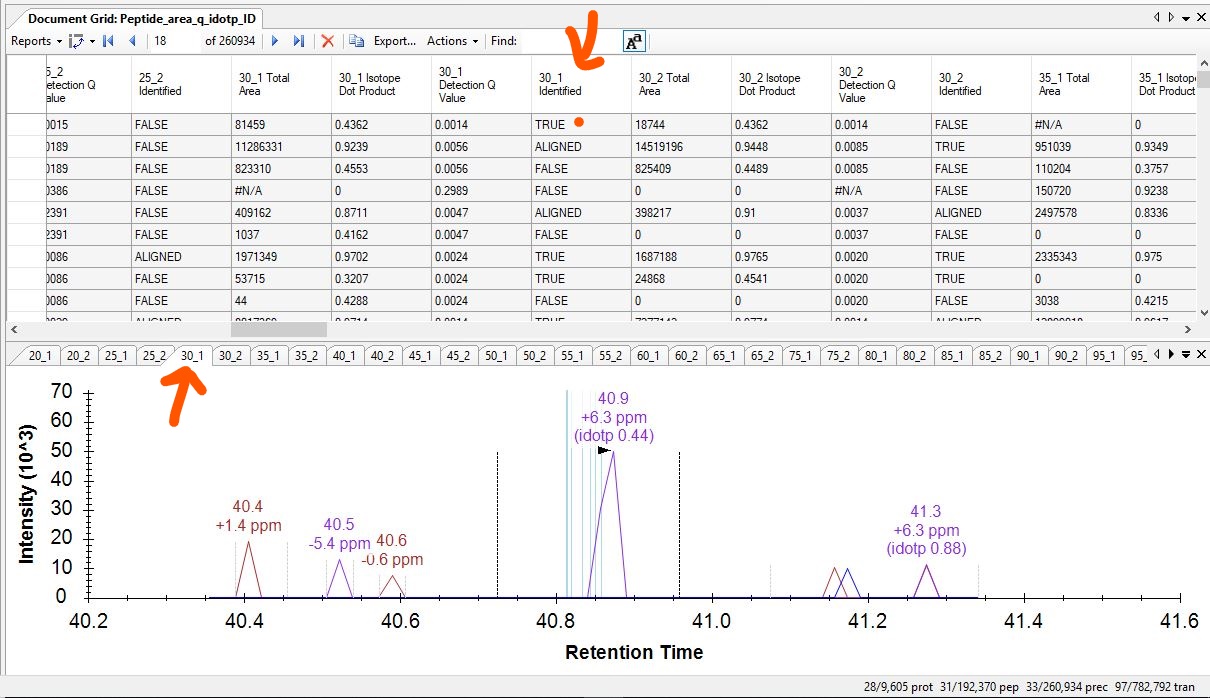The width and height of the screenshot is (1210, 698).
Task: Click the Export... button
Action: (x=394, y=41)
